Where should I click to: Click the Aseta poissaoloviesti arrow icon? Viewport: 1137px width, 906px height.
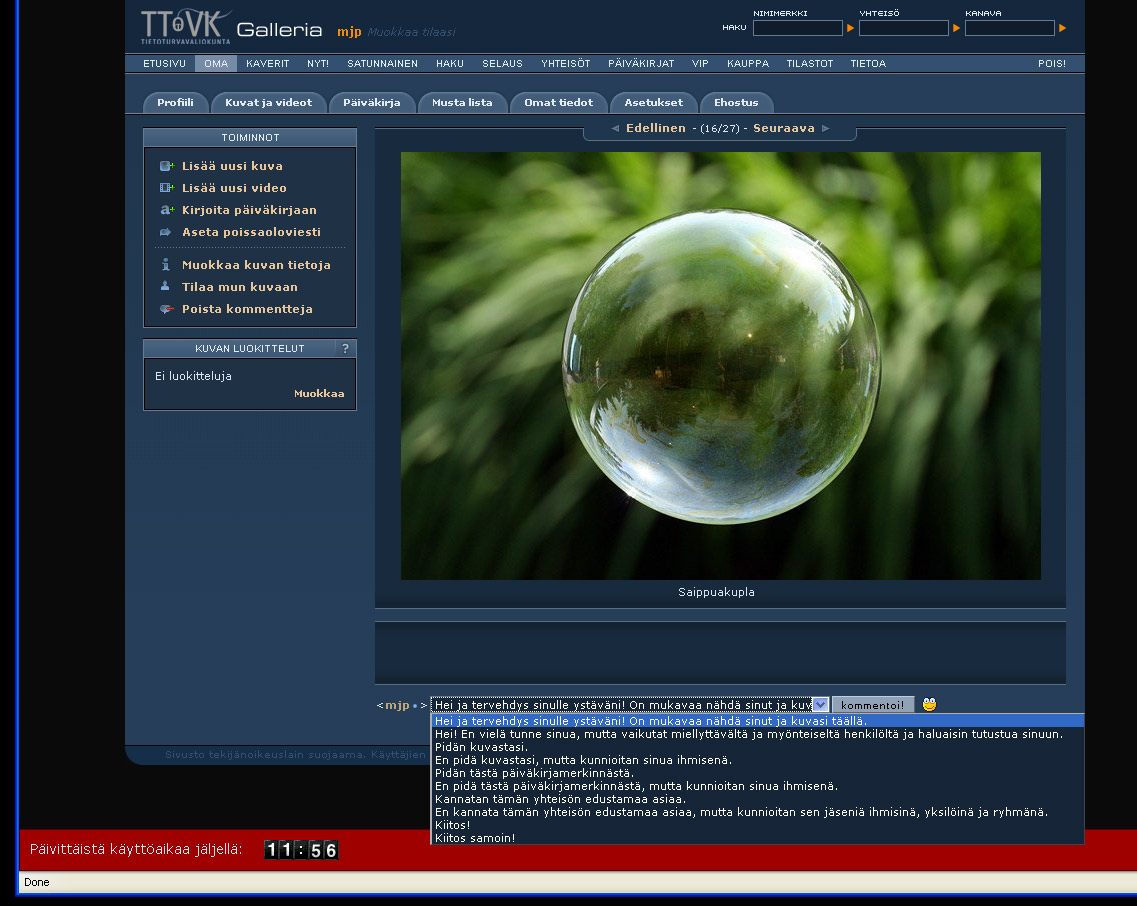(166, 232)
